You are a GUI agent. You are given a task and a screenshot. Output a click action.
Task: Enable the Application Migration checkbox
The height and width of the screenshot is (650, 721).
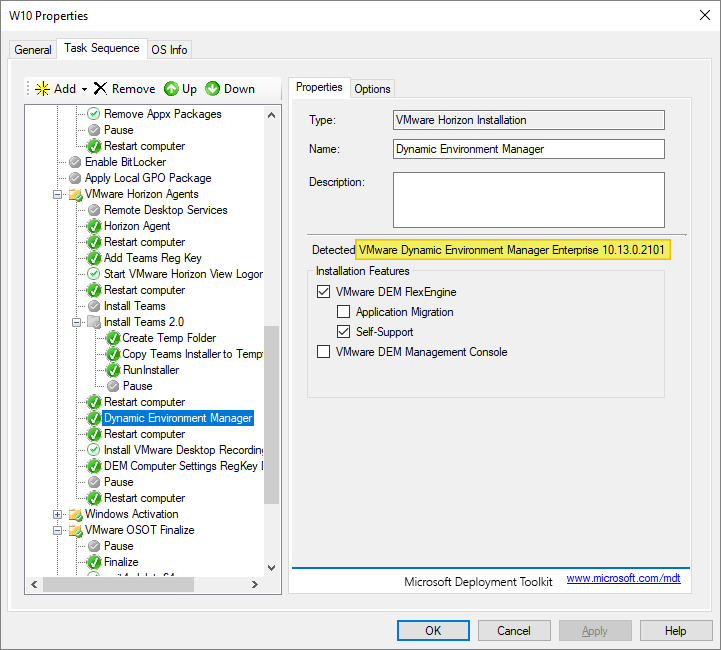(x=343, y=312)
